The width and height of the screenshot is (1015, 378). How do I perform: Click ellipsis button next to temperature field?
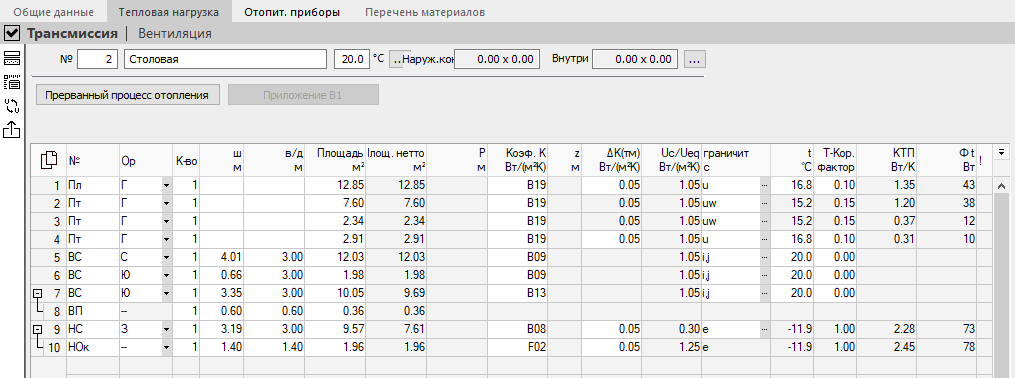395,59
